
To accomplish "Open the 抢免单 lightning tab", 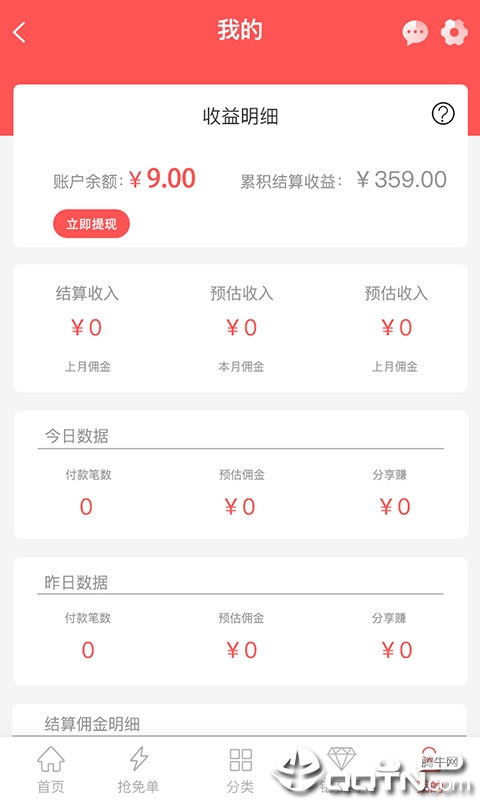I will tap(138, 770).
